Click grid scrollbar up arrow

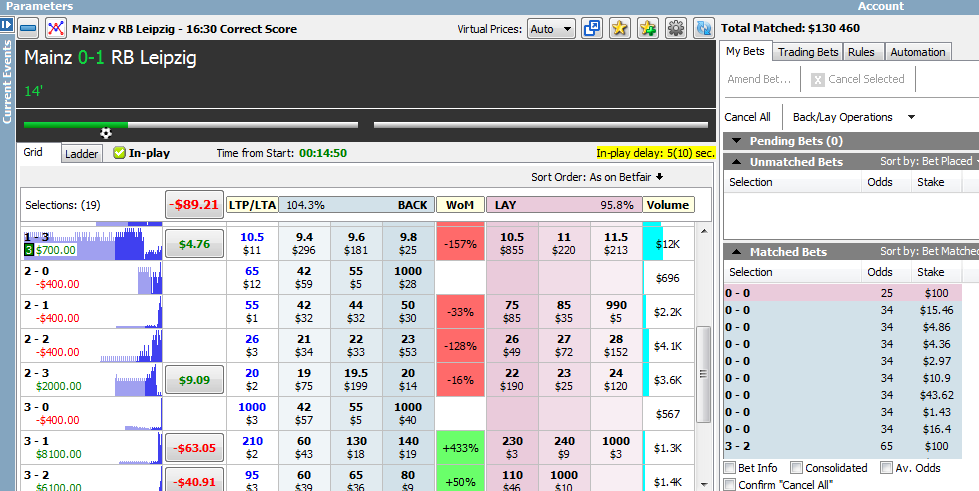pos(704,232)
